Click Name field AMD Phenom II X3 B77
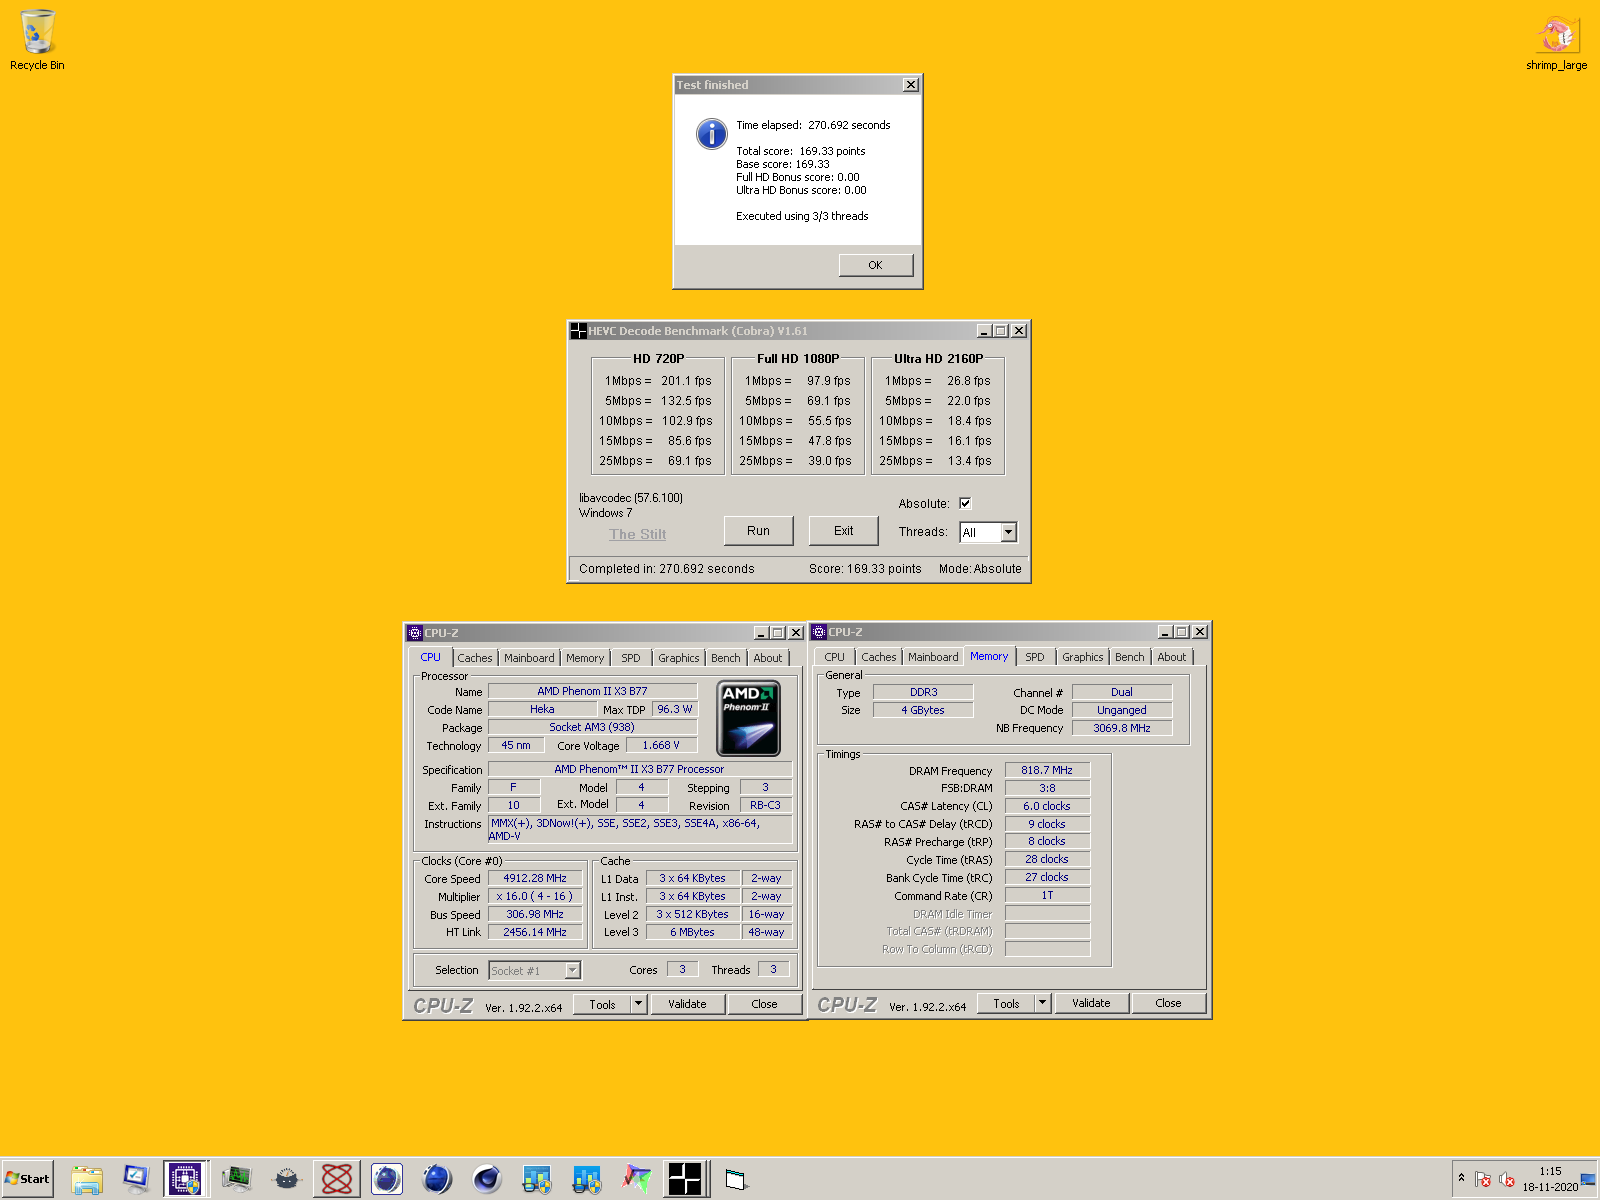The width and height of the screenshot is (1600, 1200). click(592, 691)
